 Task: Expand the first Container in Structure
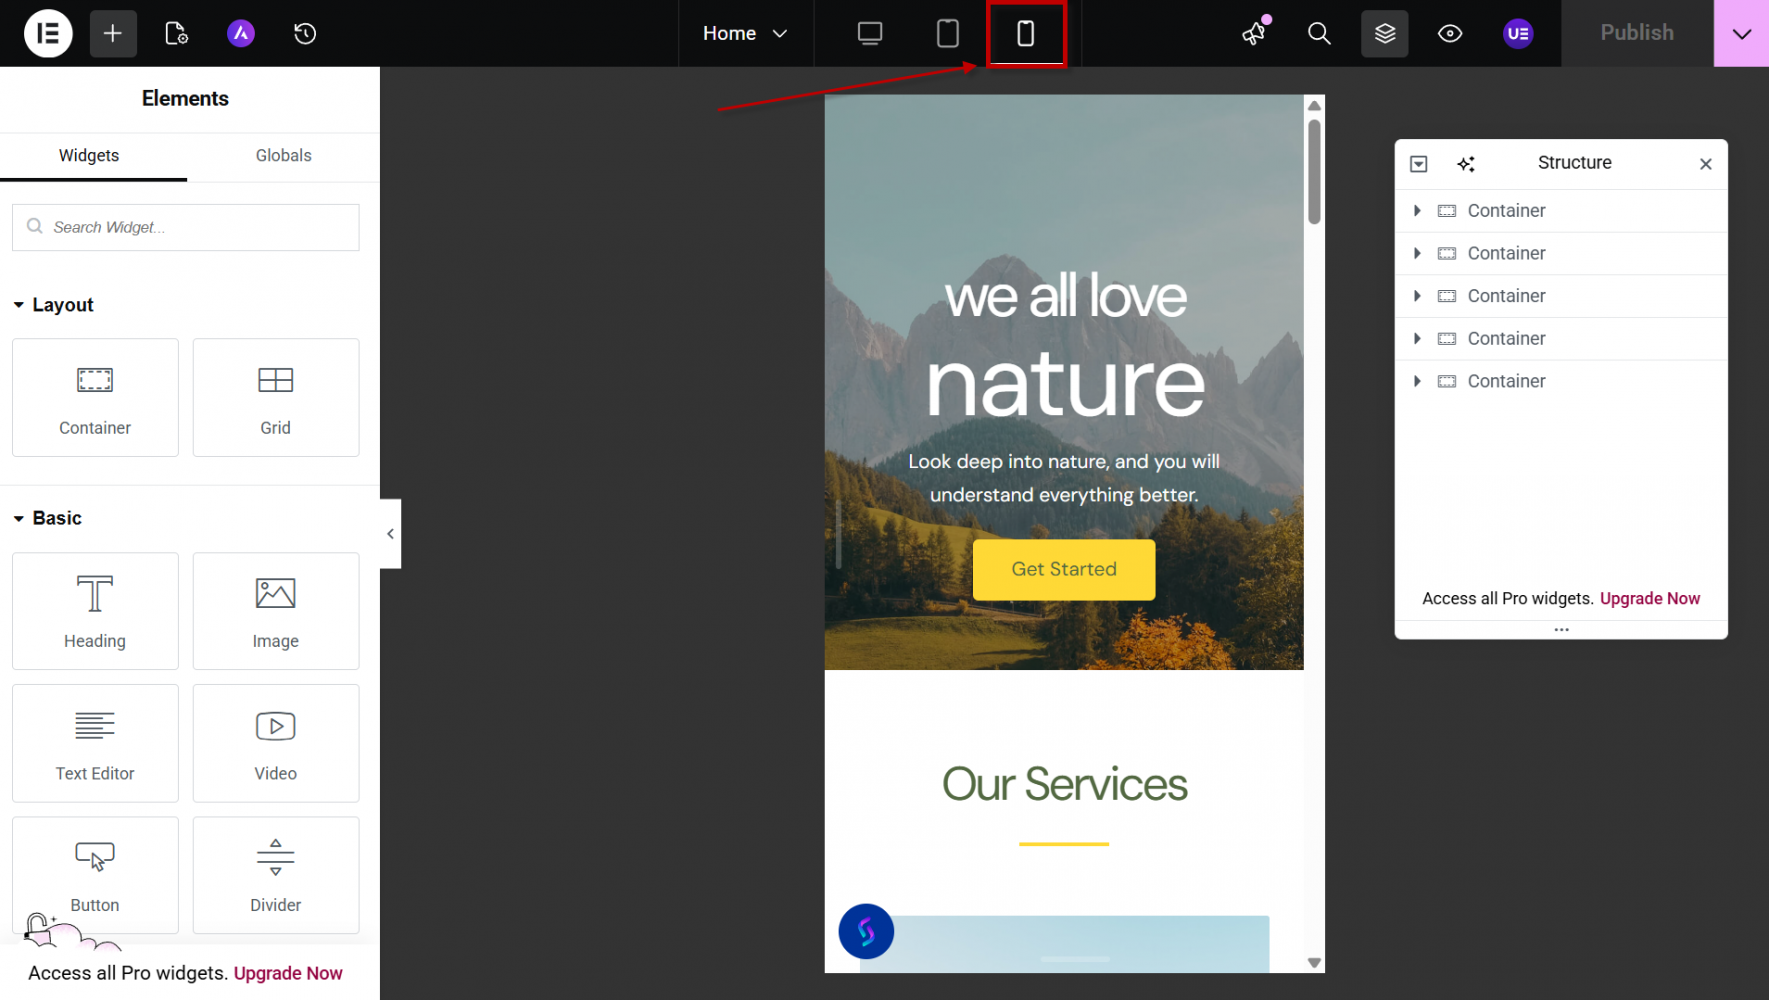1417,211
